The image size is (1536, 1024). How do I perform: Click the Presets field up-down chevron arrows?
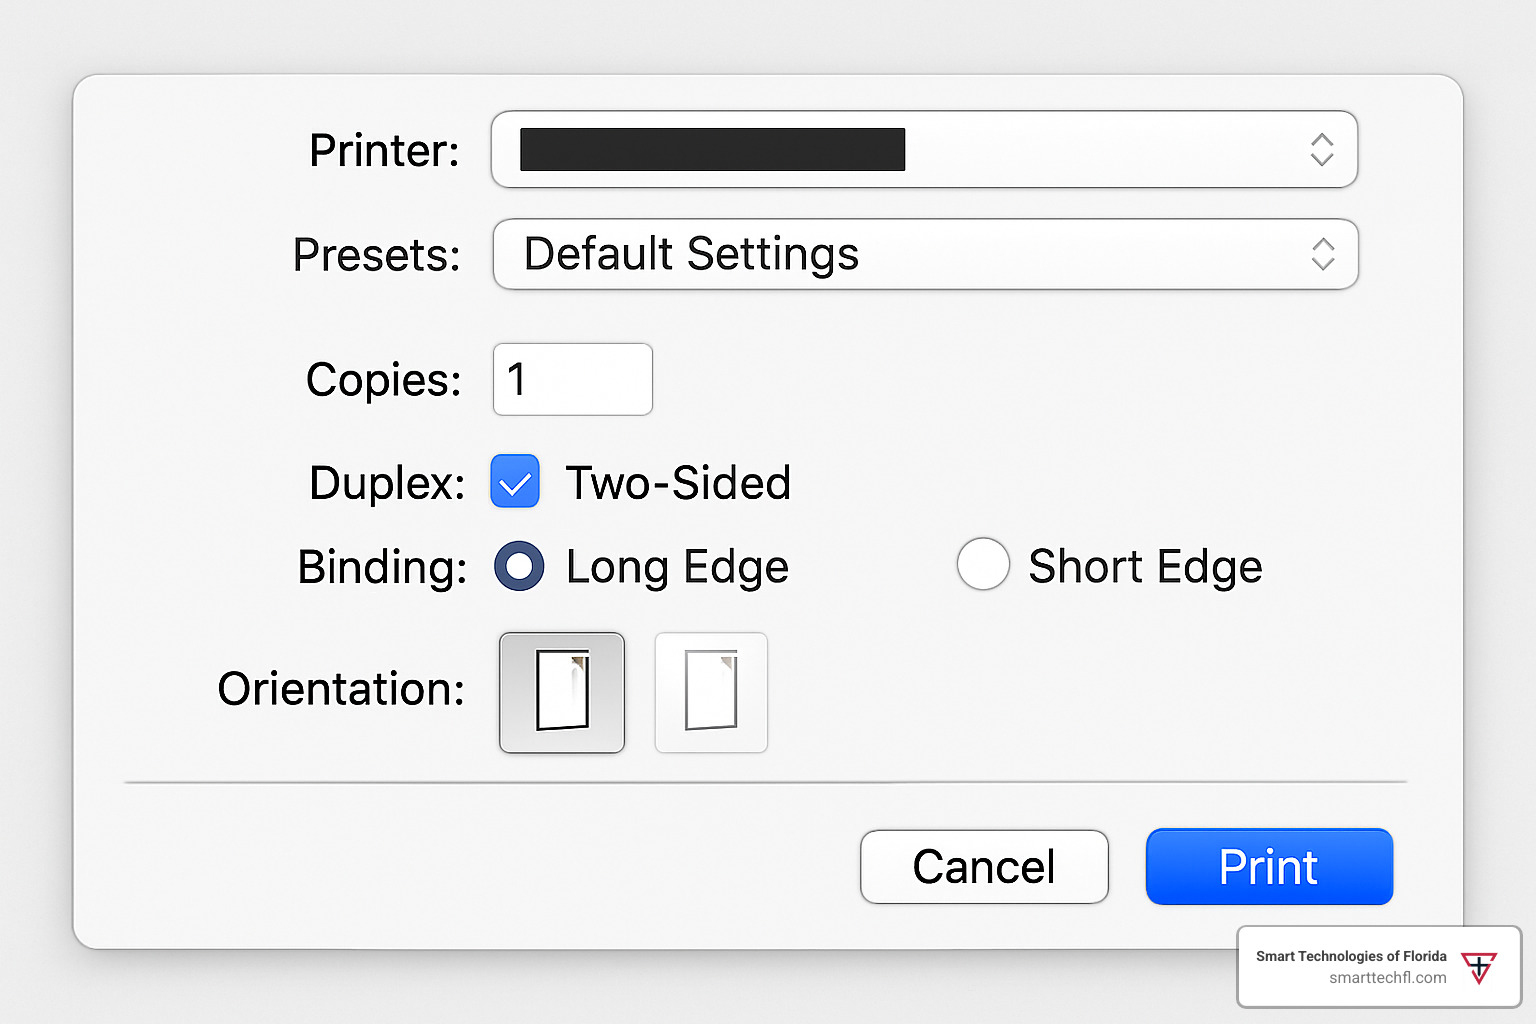point(1323,254)
